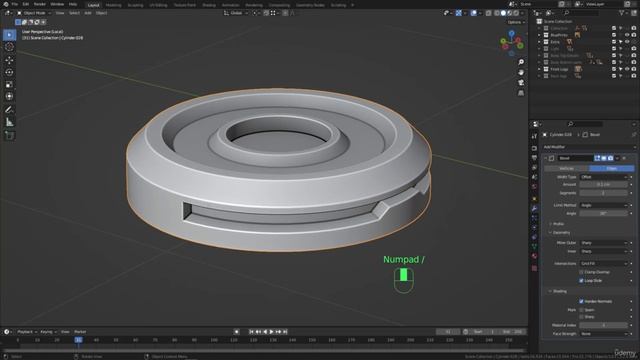Toggle the Harden Normals checkbox

[x=581, y=301]
